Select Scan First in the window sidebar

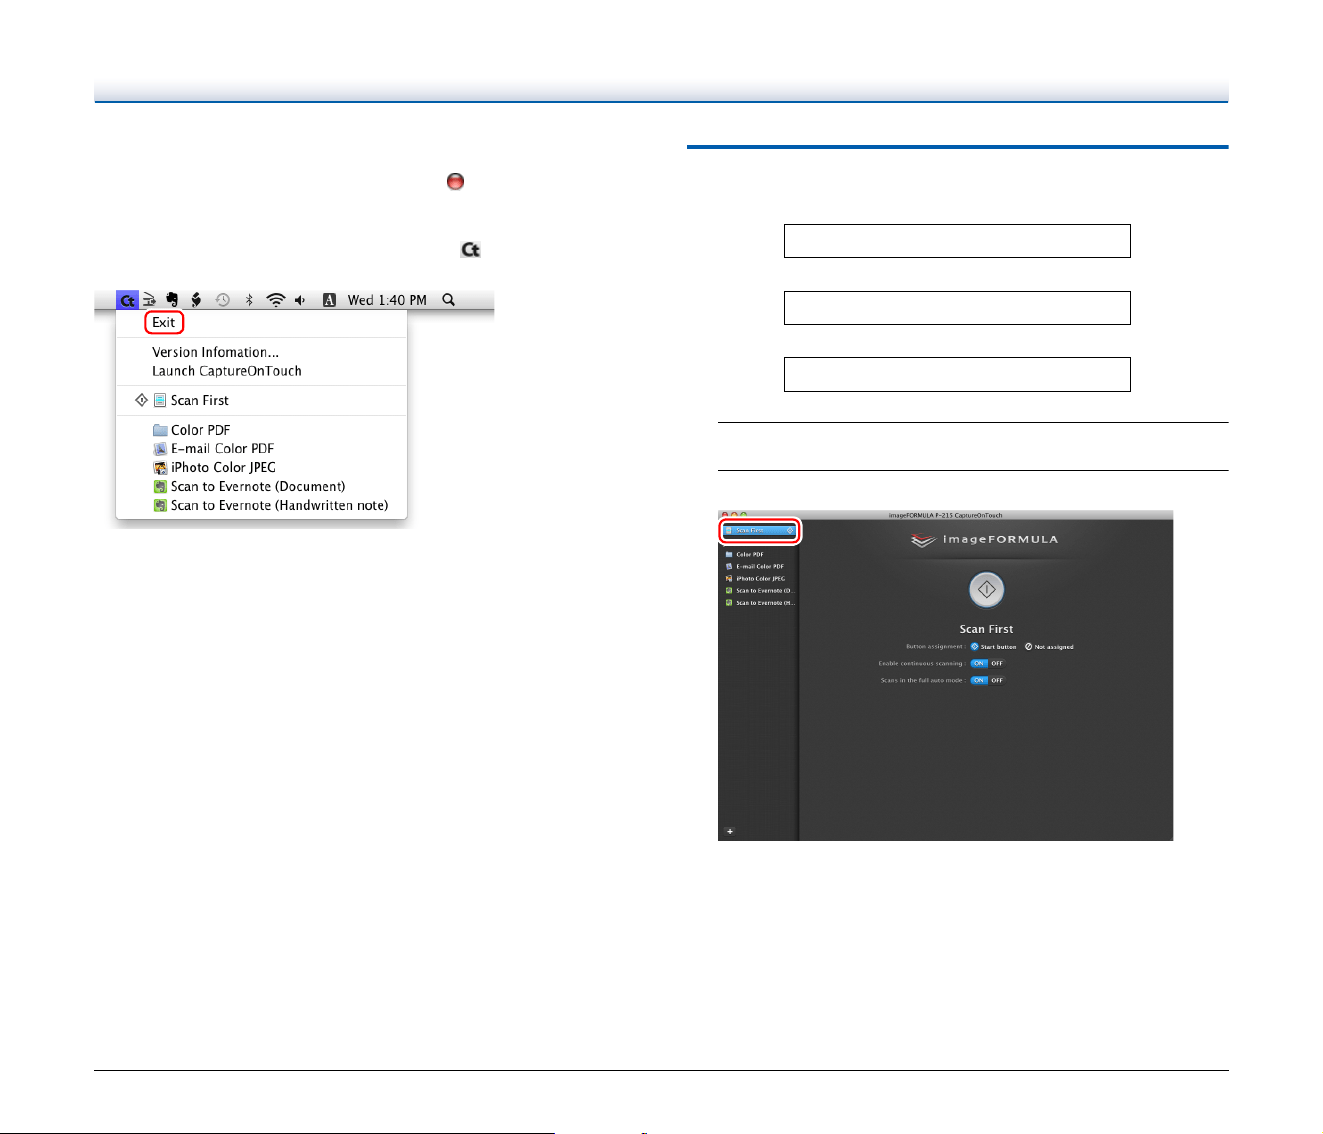click(760, 530)
